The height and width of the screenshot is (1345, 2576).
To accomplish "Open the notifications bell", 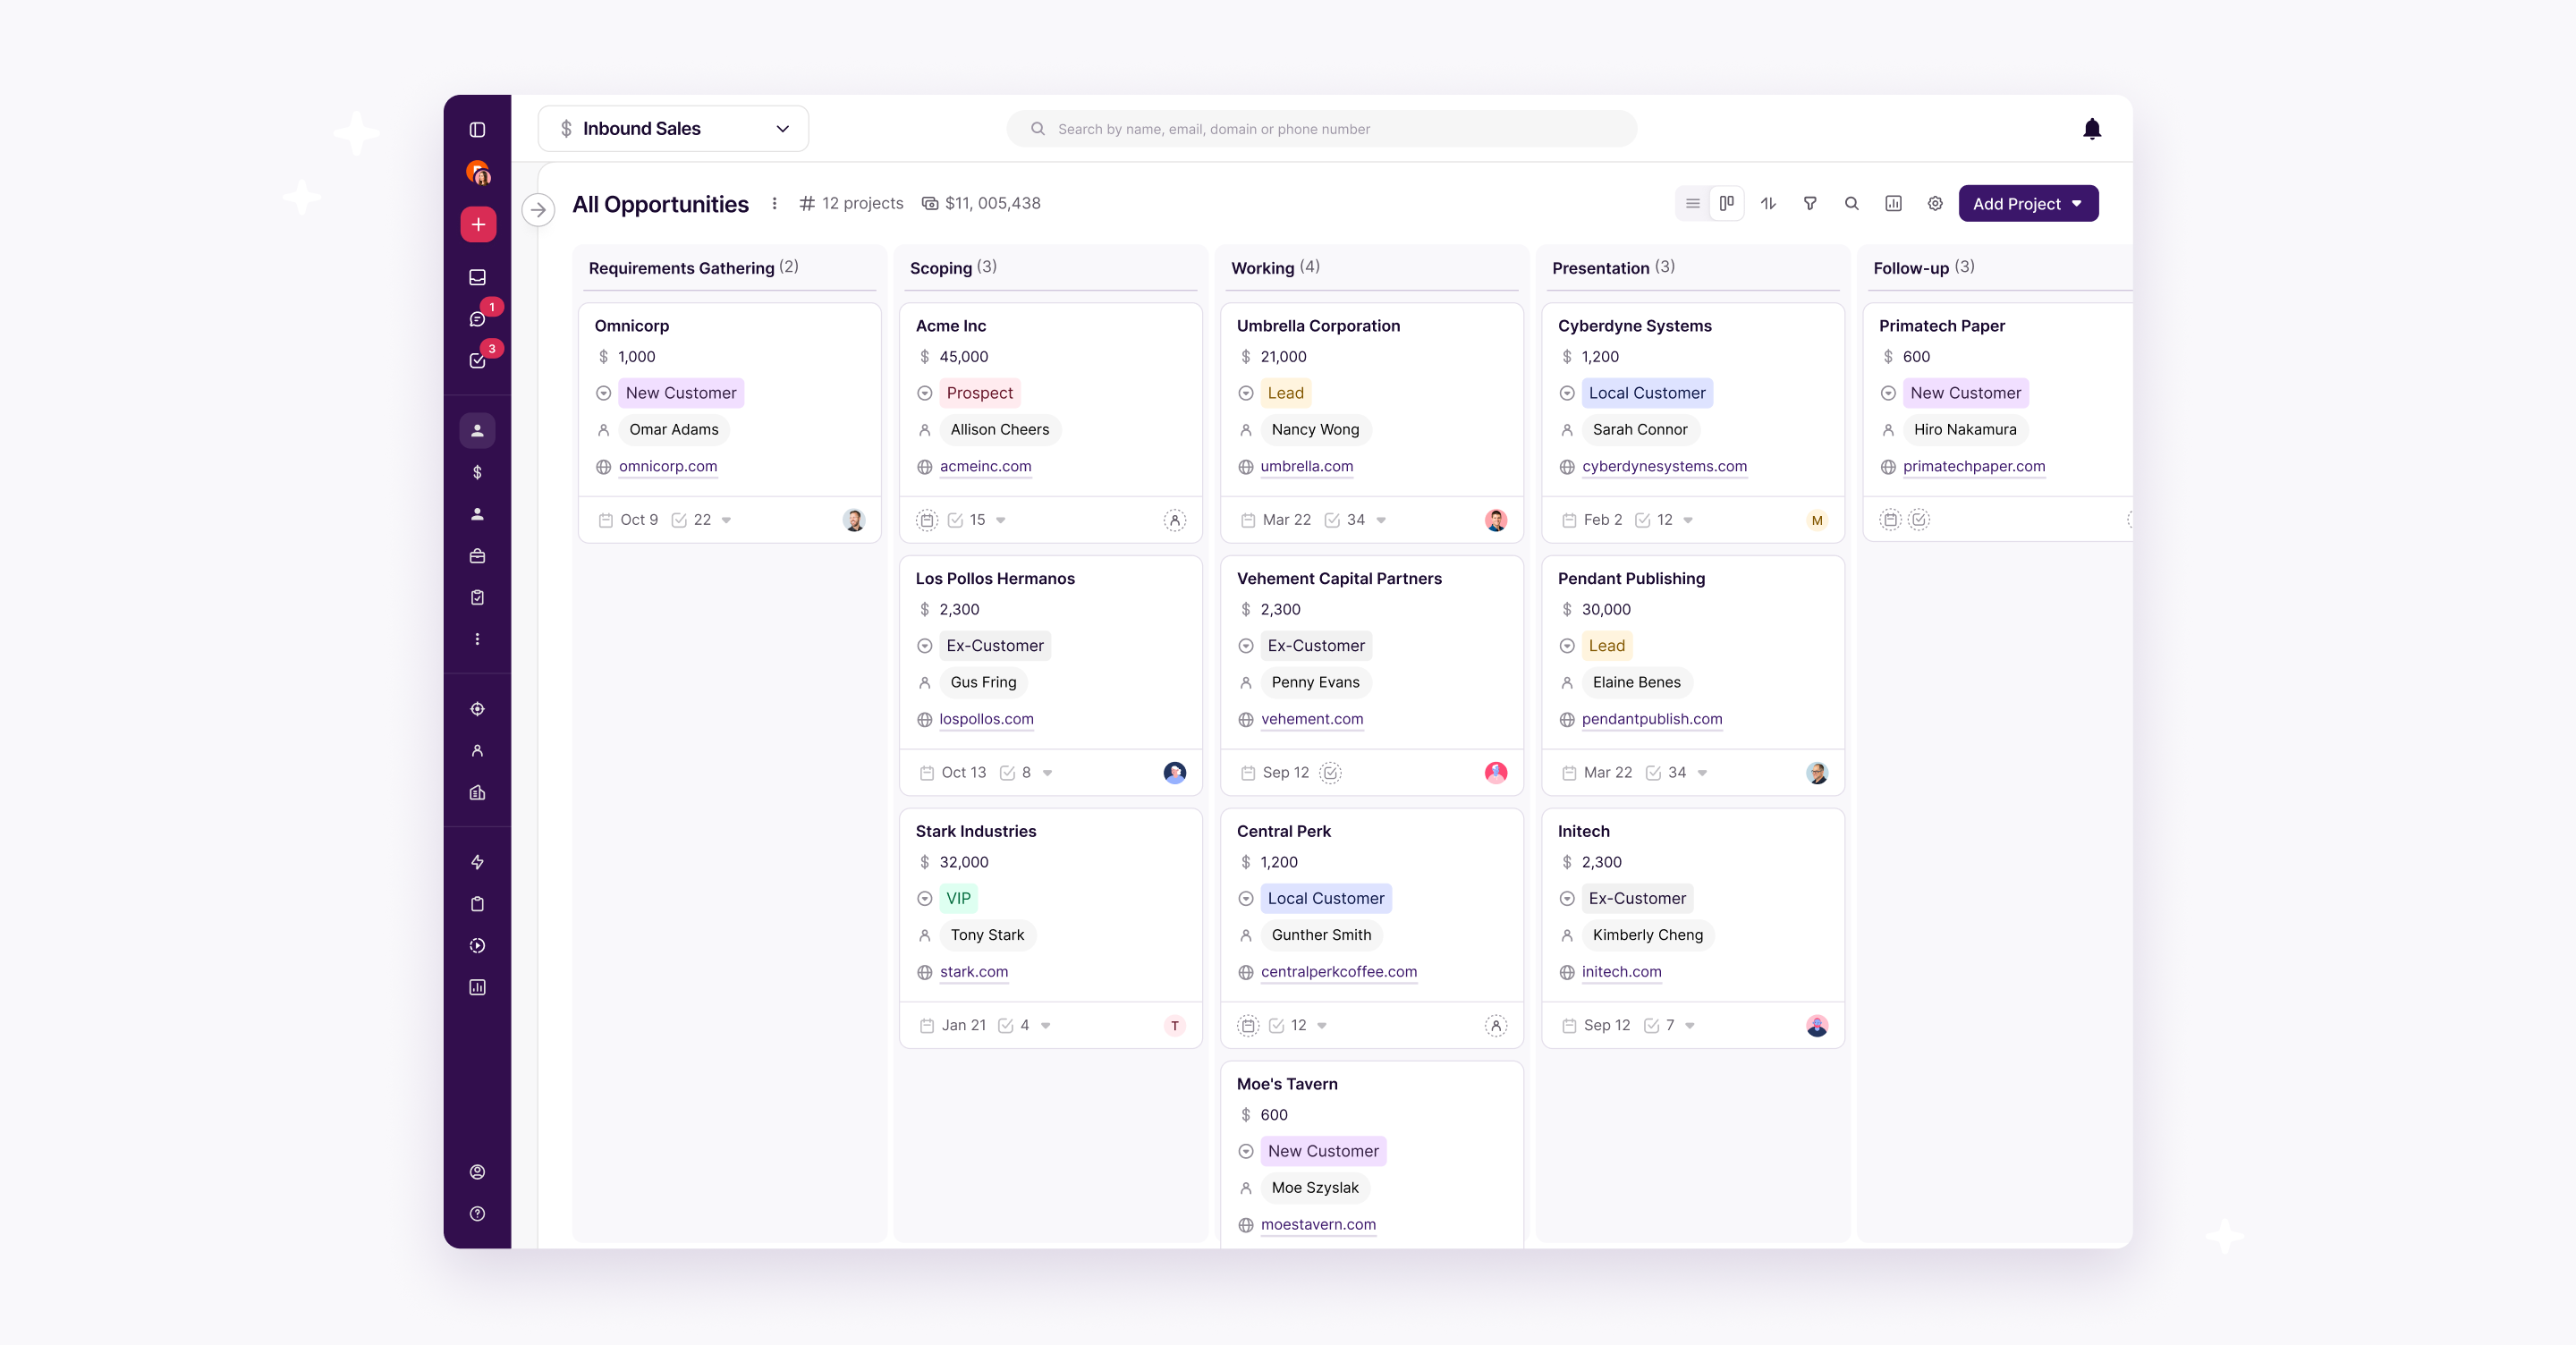I will (x=2092, y=128).
